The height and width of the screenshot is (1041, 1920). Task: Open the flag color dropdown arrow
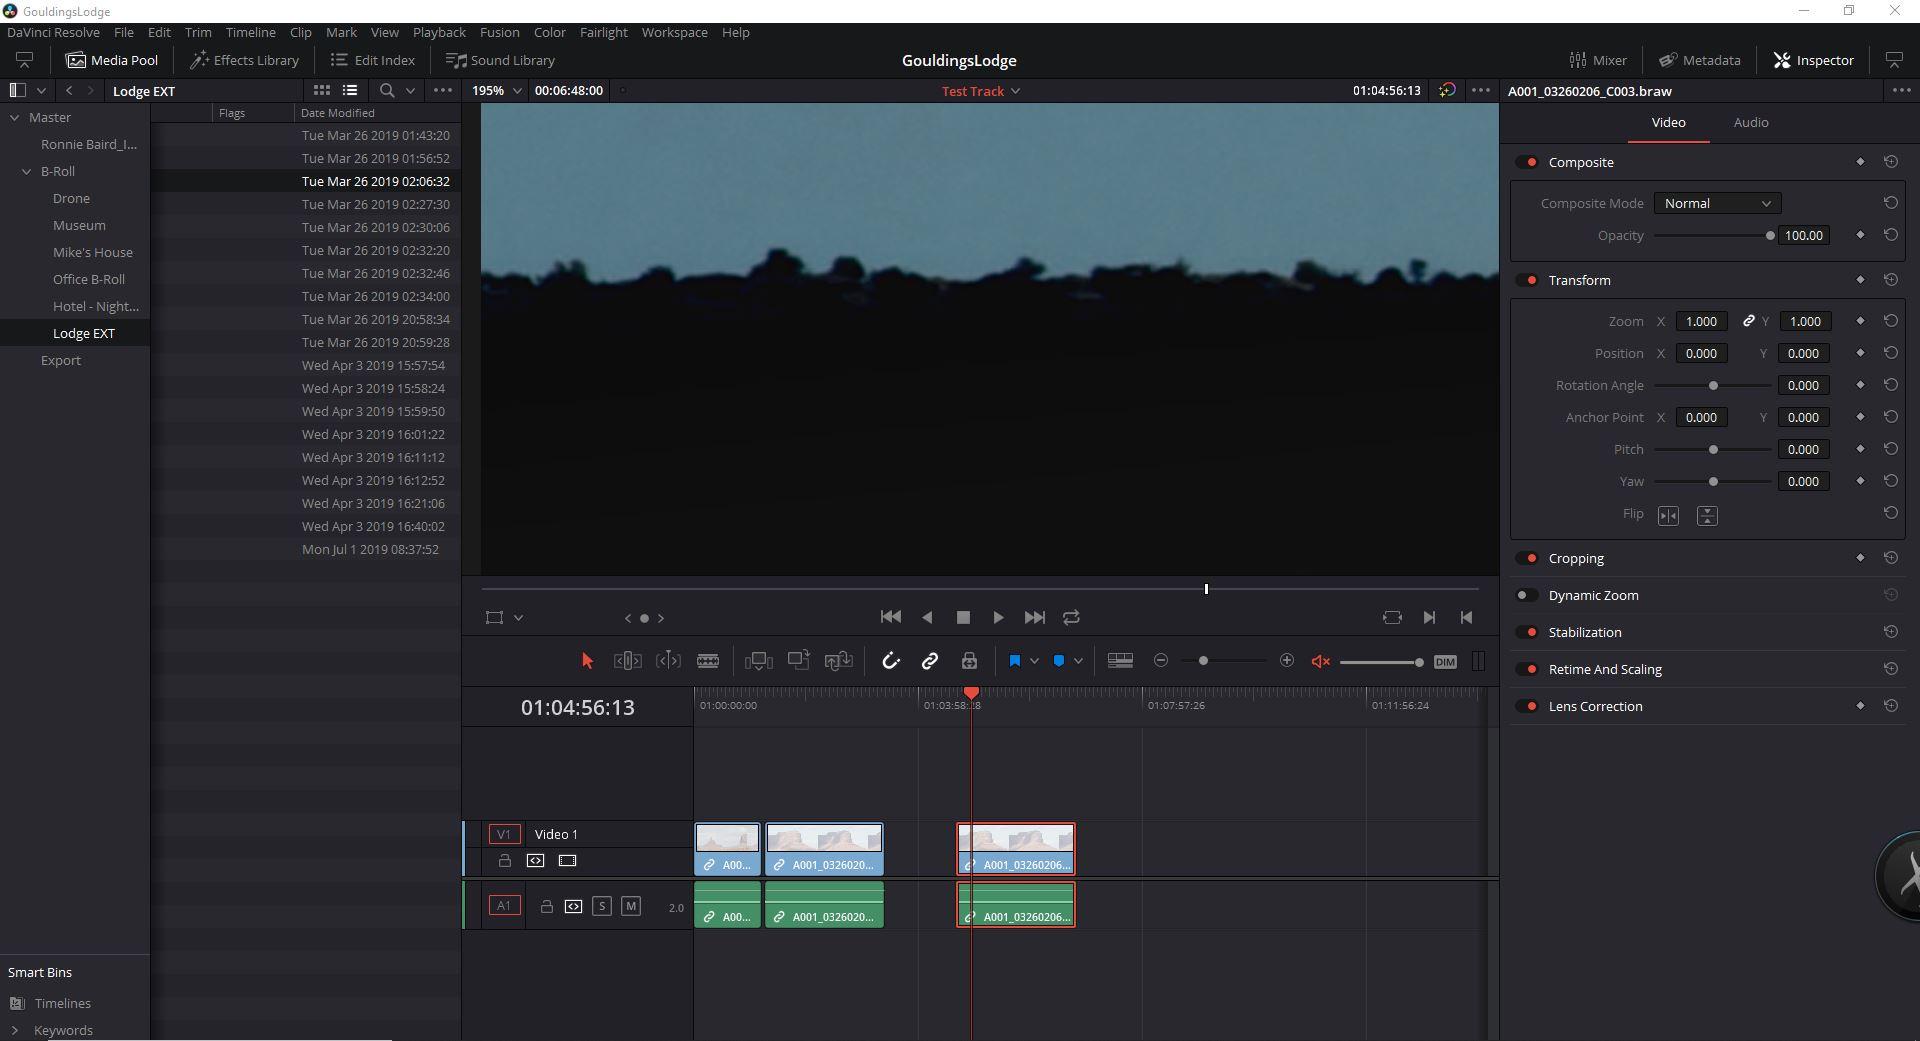(x=1034, y=661)
